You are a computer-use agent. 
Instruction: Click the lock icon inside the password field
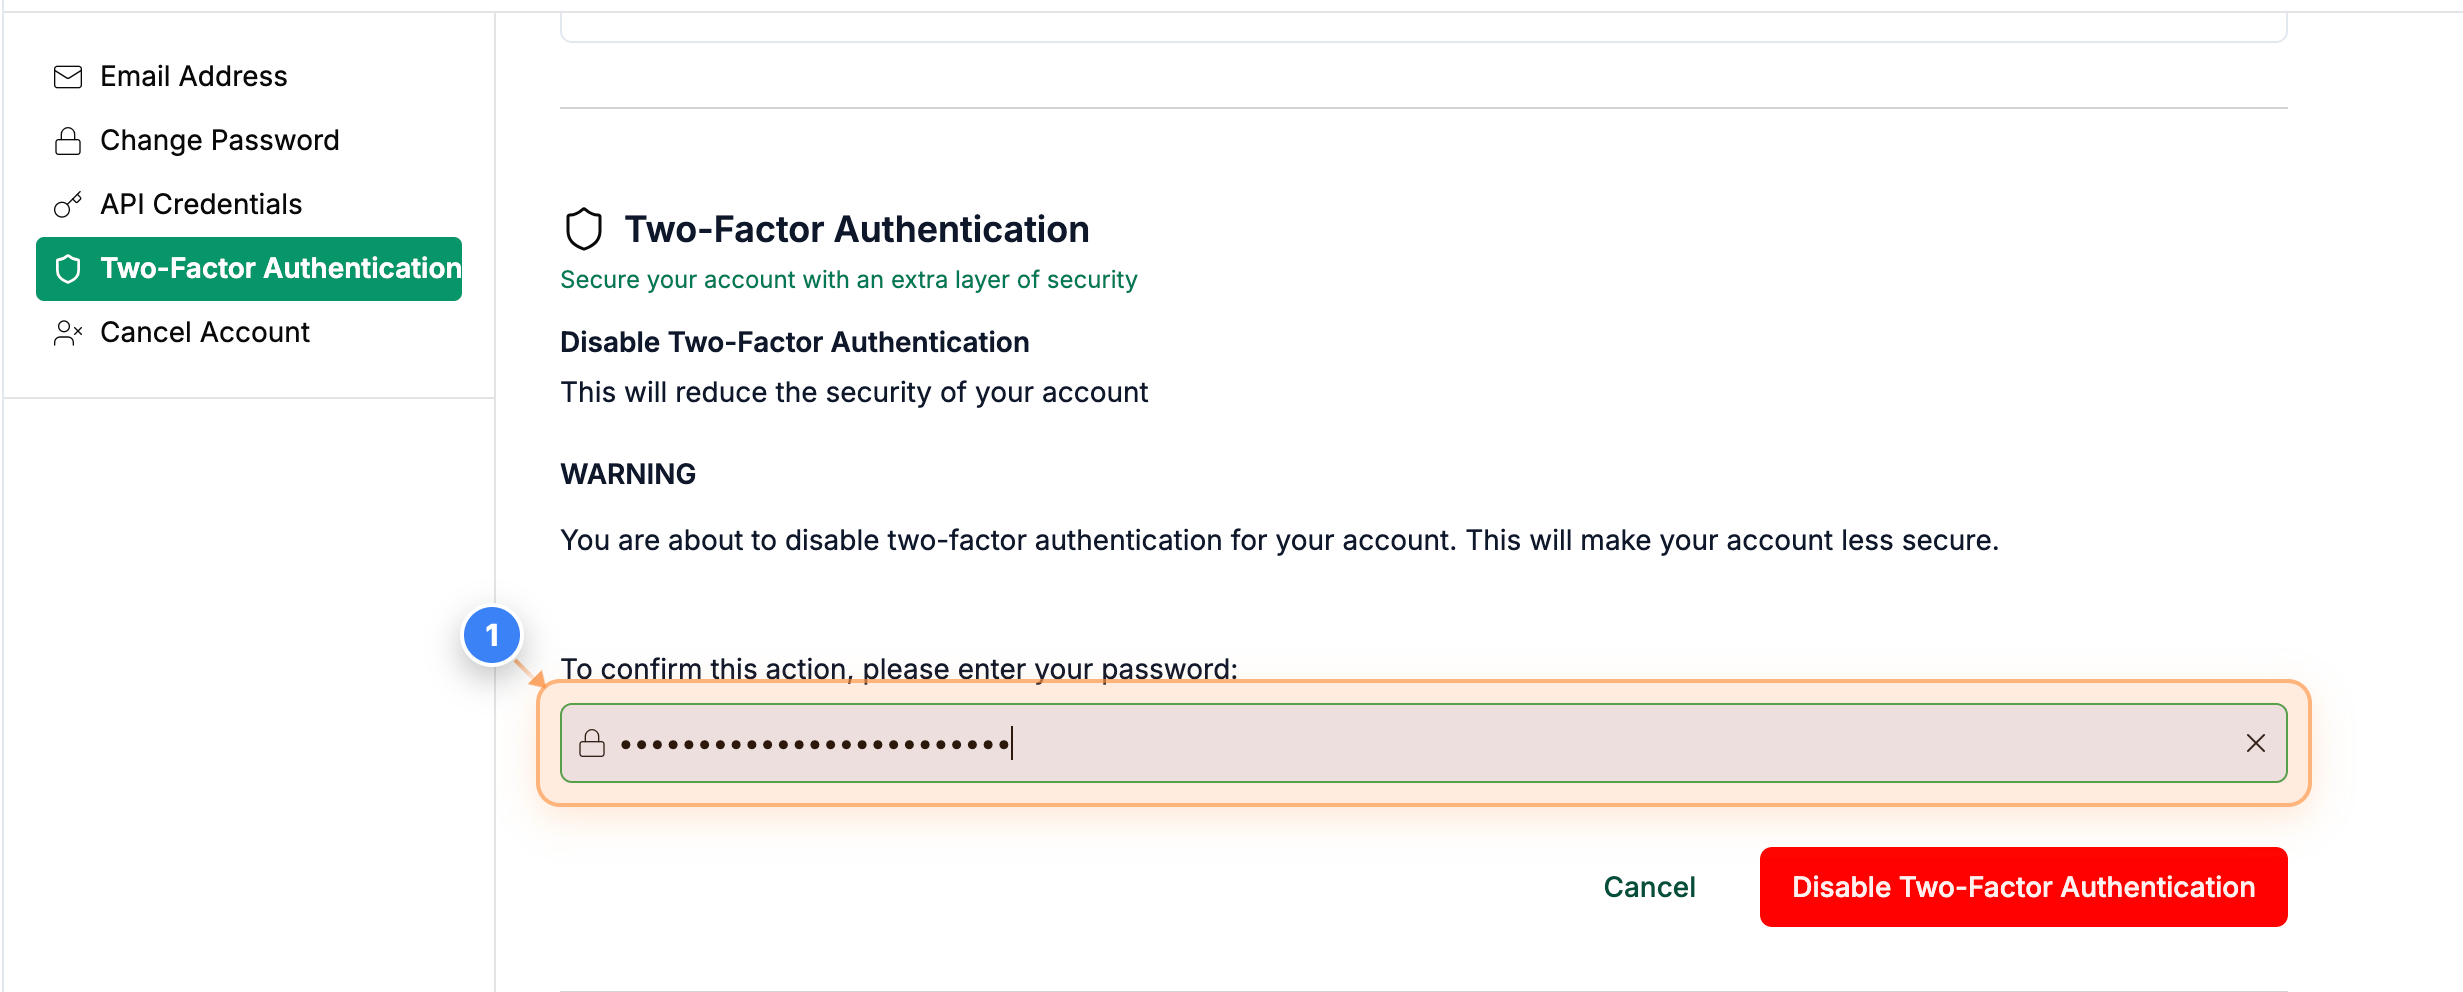click(x=592, y=743)
